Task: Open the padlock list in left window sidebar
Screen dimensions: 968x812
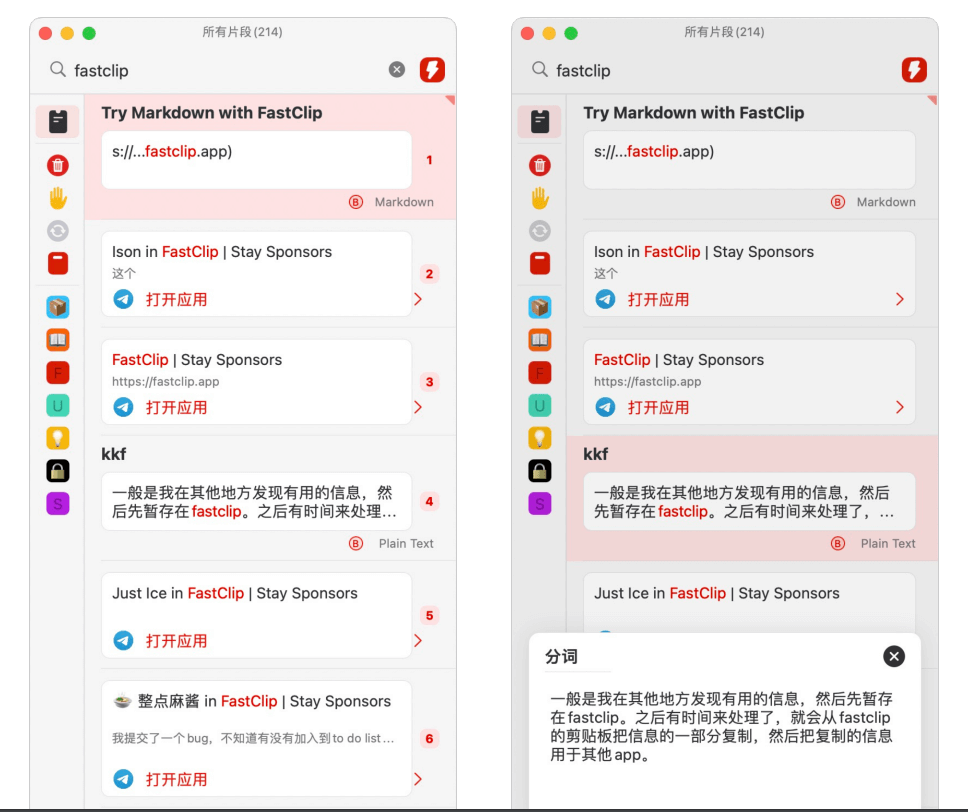Action: click(57, 471)
